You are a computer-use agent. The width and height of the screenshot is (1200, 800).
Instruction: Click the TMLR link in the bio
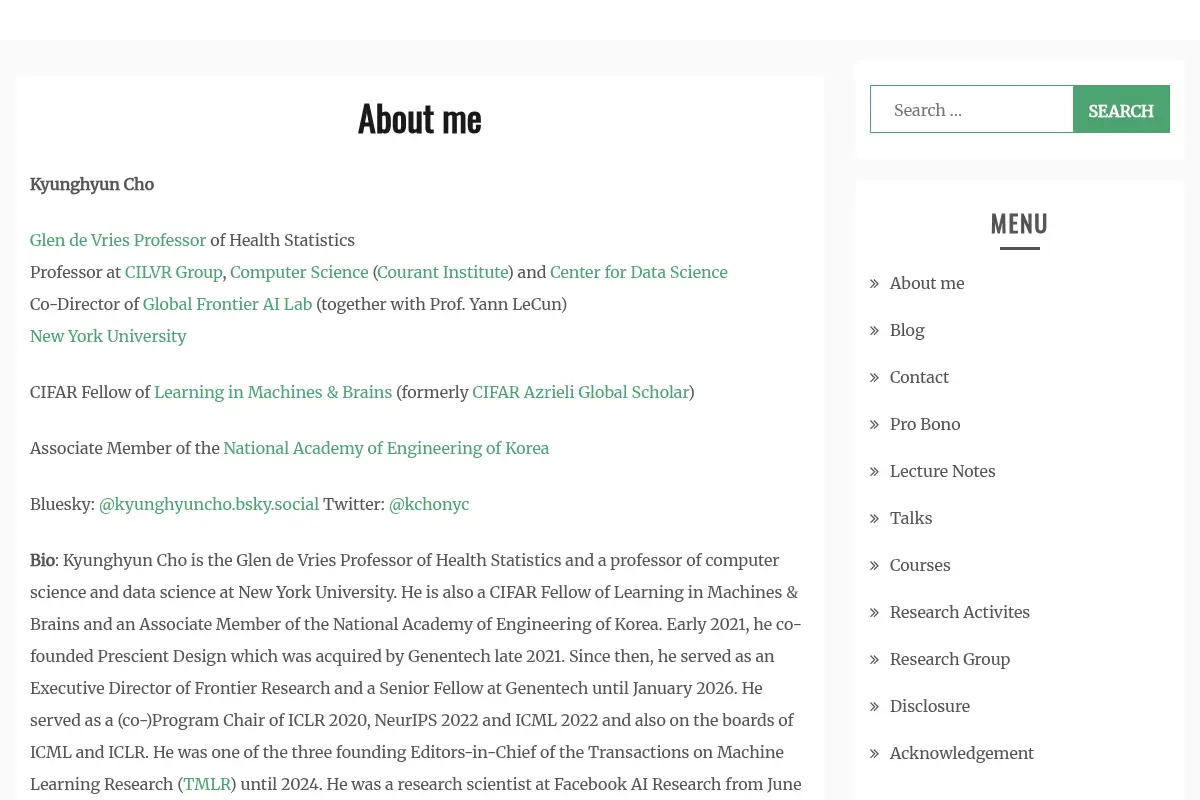207,784
